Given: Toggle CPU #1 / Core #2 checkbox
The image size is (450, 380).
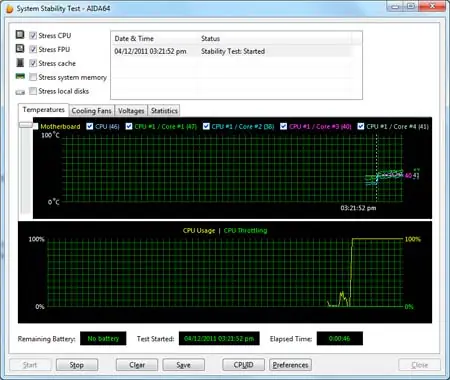Looking at the screenshot, I should tap(206, 126).
